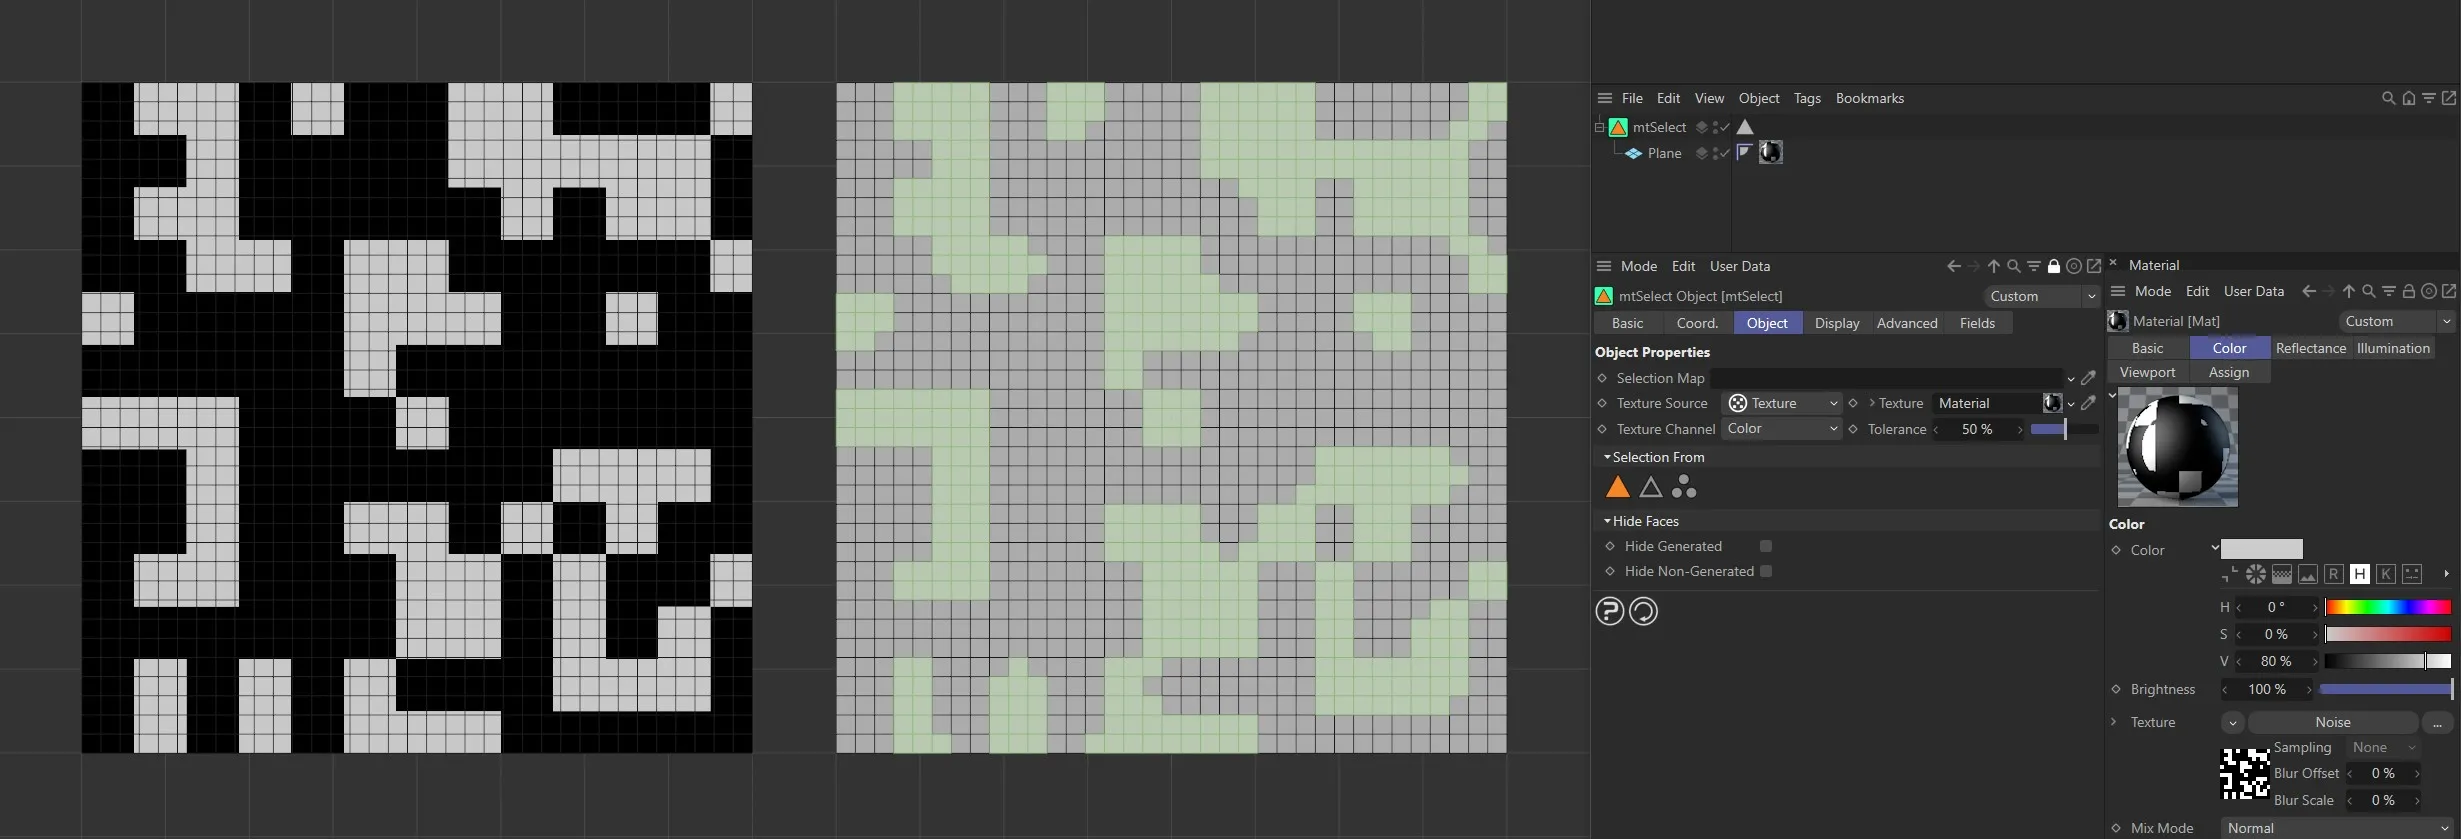Click the layer icon for Plane
The height and width of the screenshot is (839, 2461).
1701,153
